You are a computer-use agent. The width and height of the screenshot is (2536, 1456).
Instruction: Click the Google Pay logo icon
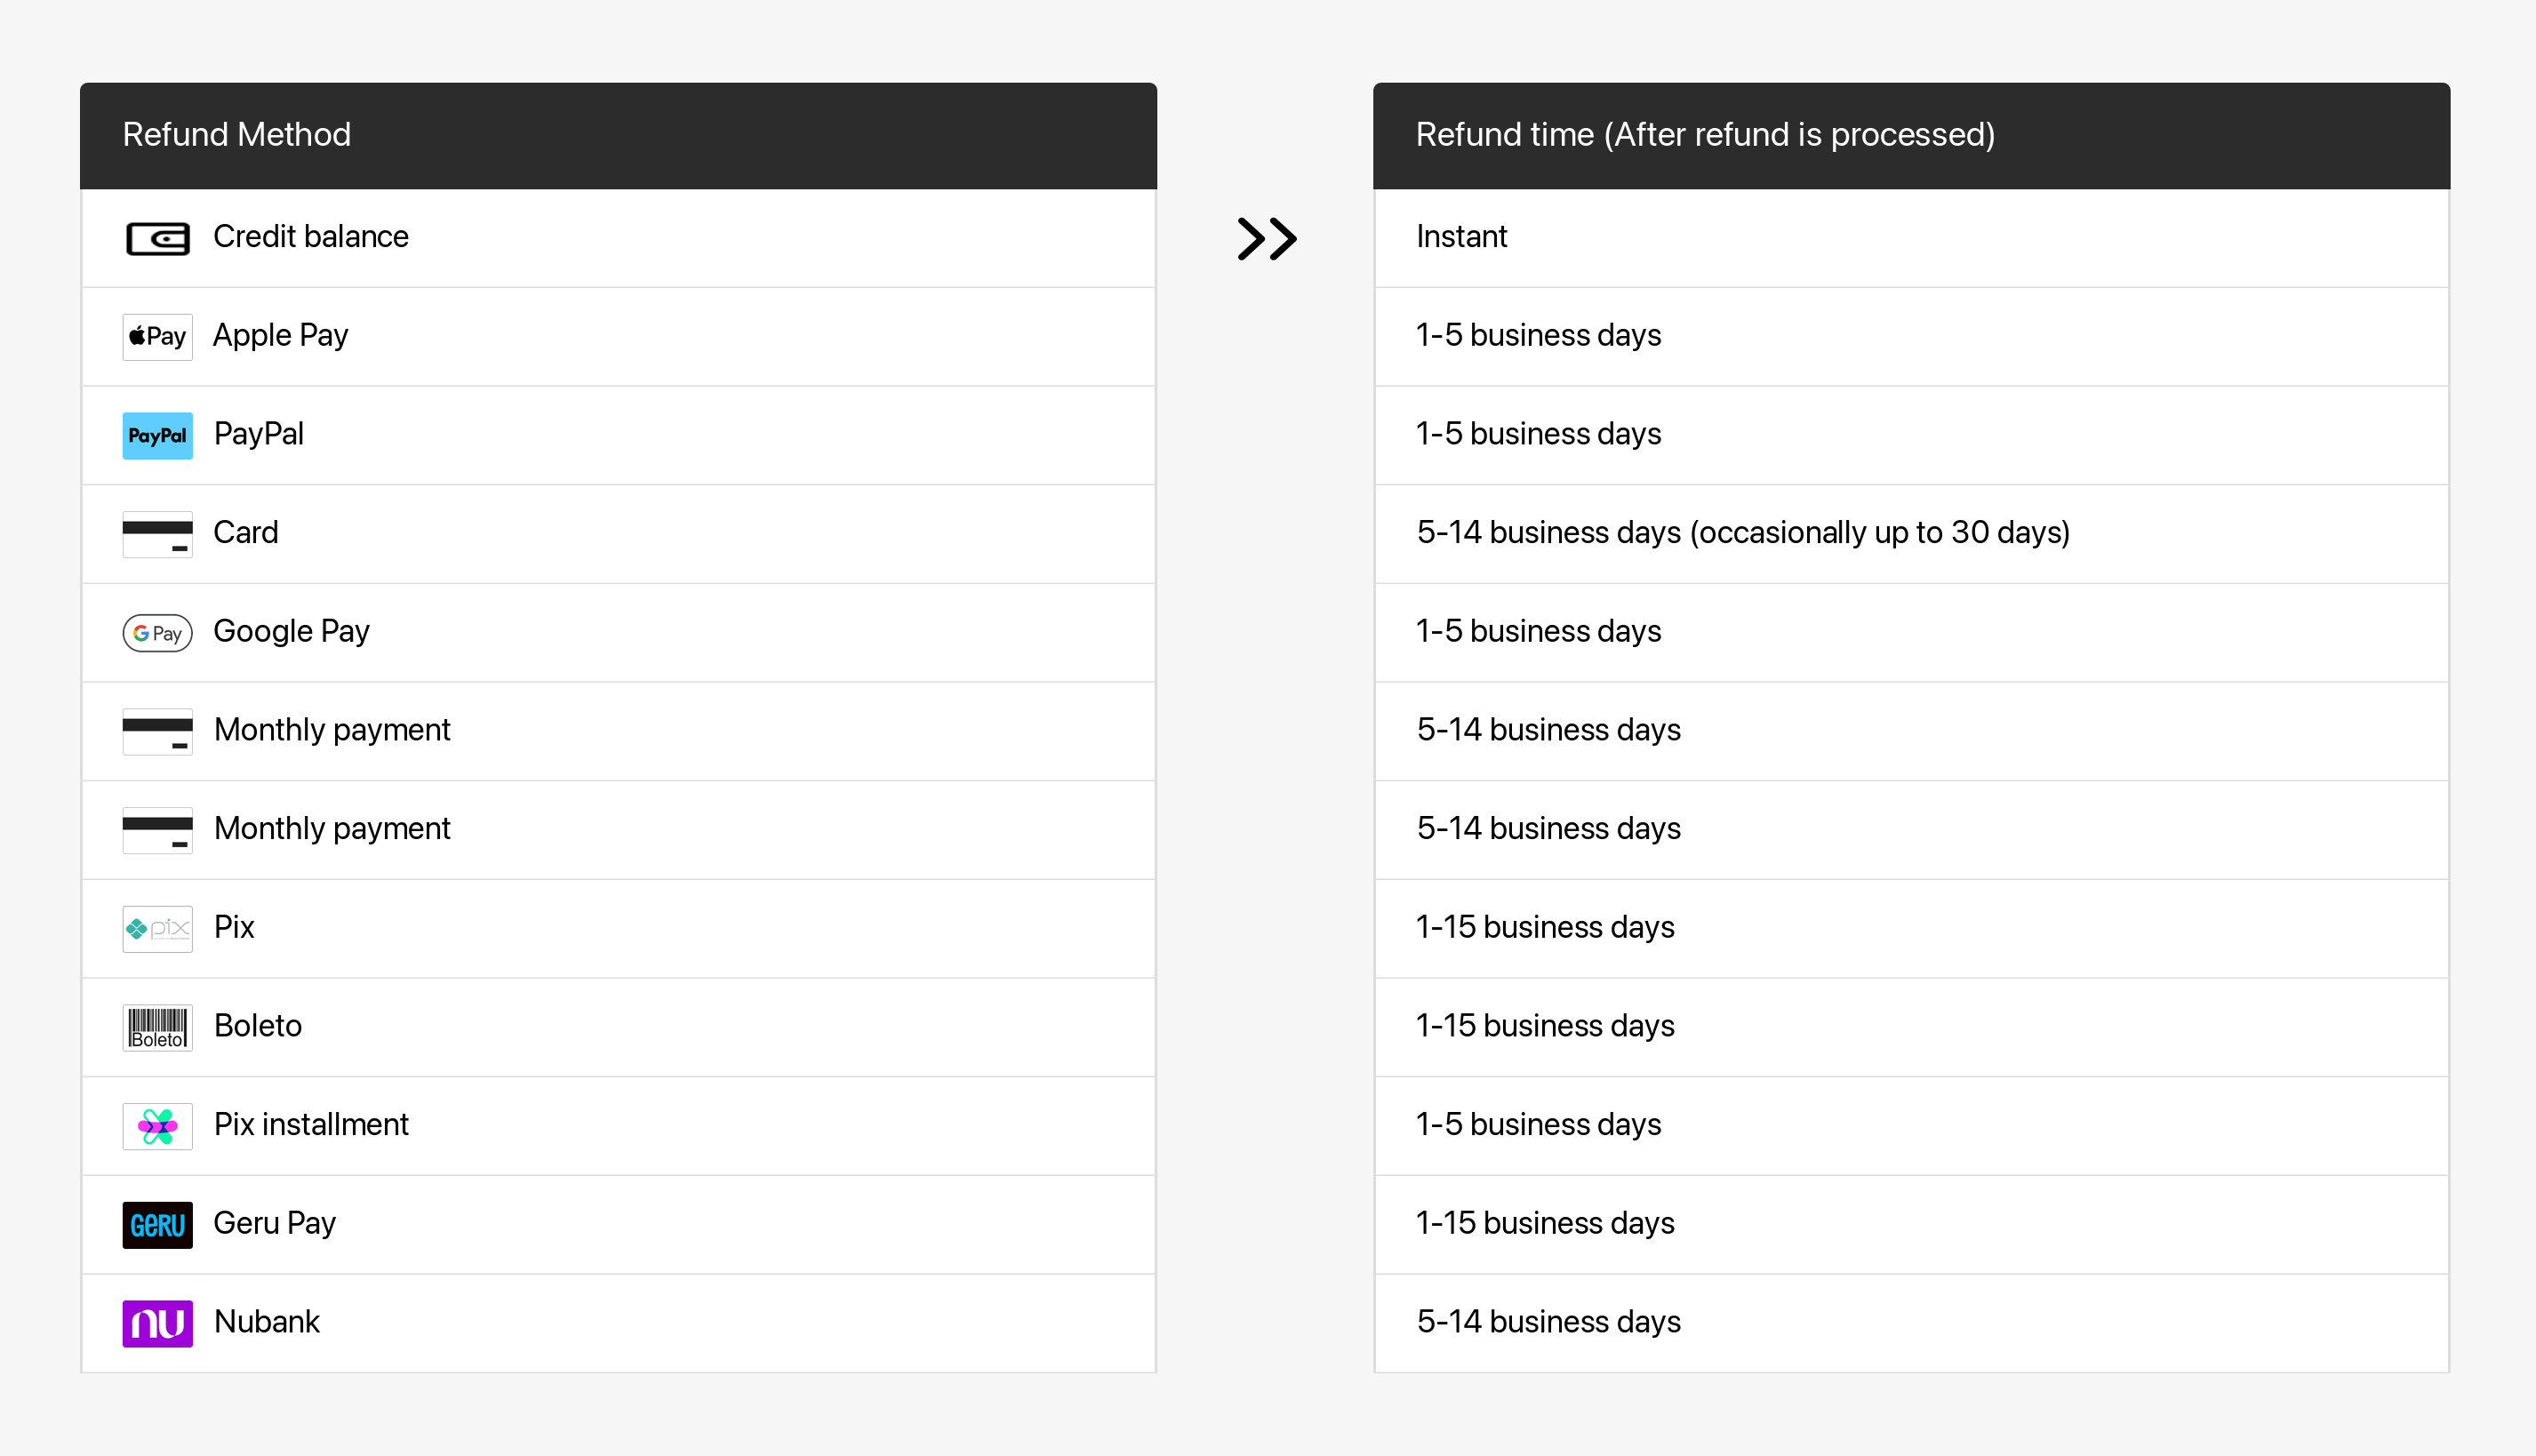pyautogui.click(x=157, y=633)
